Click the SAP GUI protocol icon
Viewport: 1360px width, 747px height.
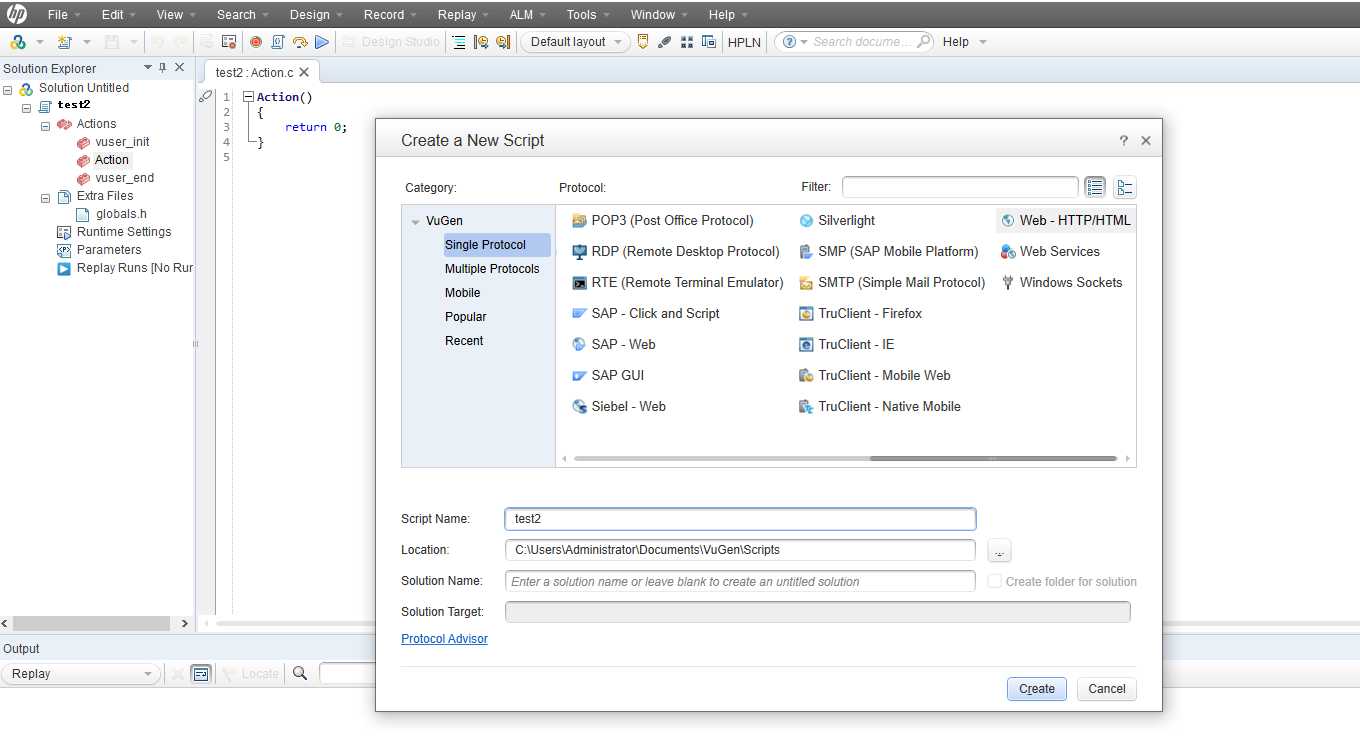pyautogui.click(x=579, y=376)
